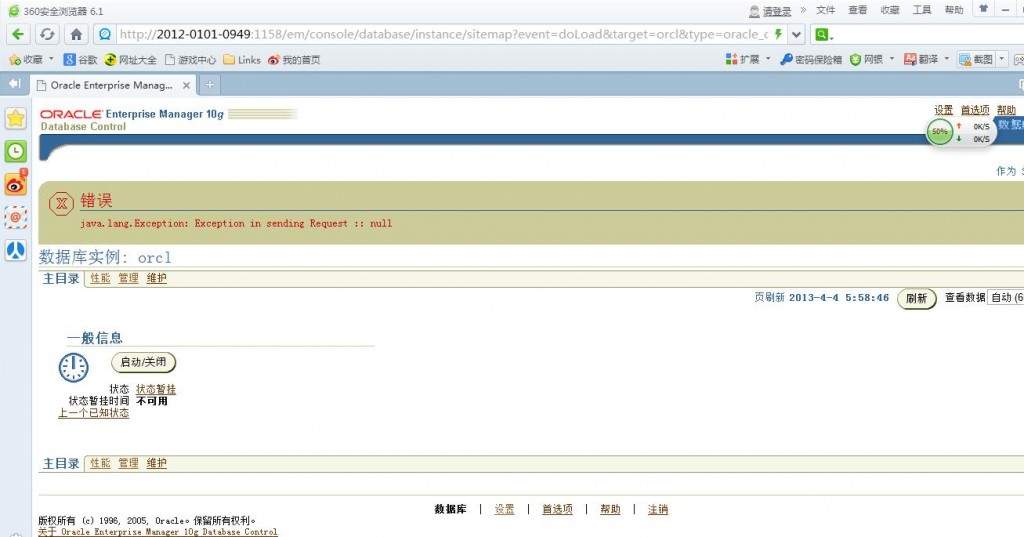Click the site security icon in address bar
Screen dimensions: 1024x537
(104, 34)
